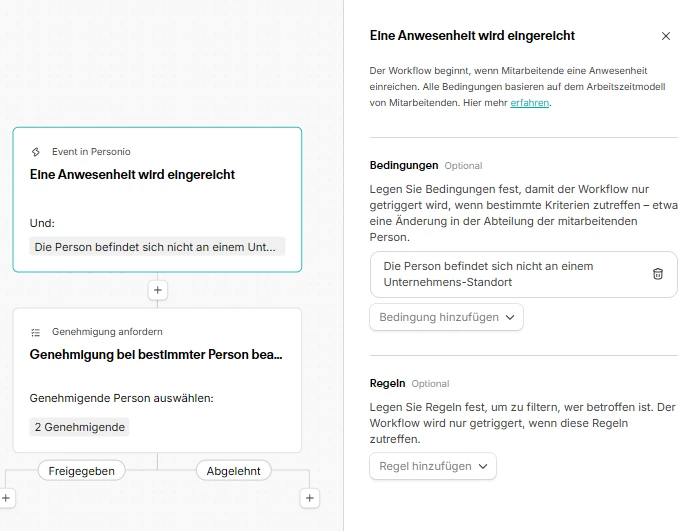Click the truncated condition chip in trigger card

tap(157, 246)
